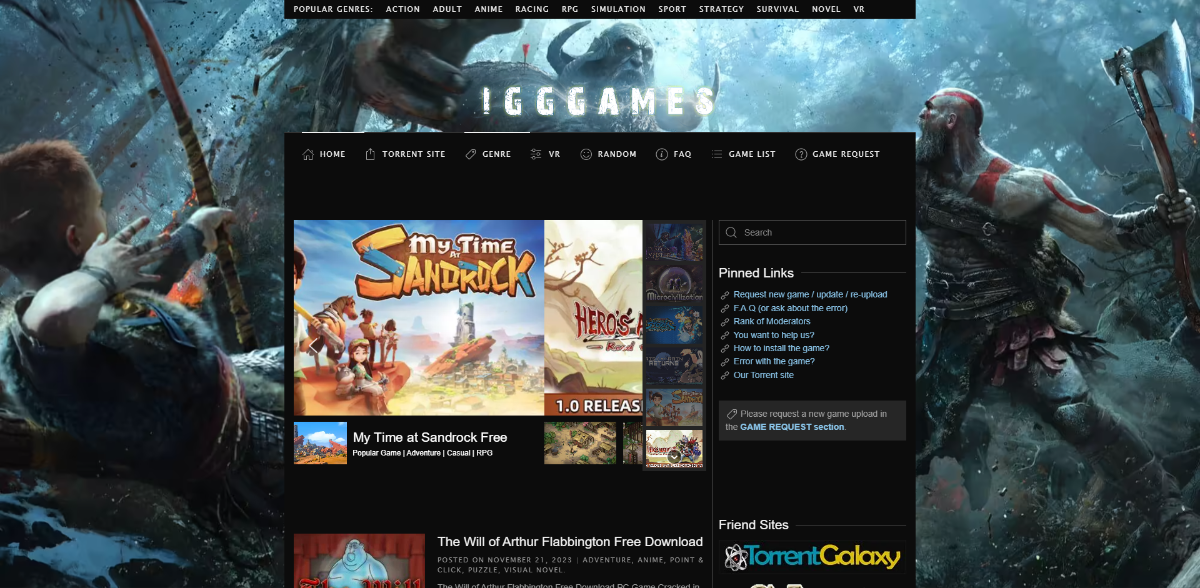Click the Game List lines icon
Viewport: 1200px width, 588px height.
tap(717, 154)
